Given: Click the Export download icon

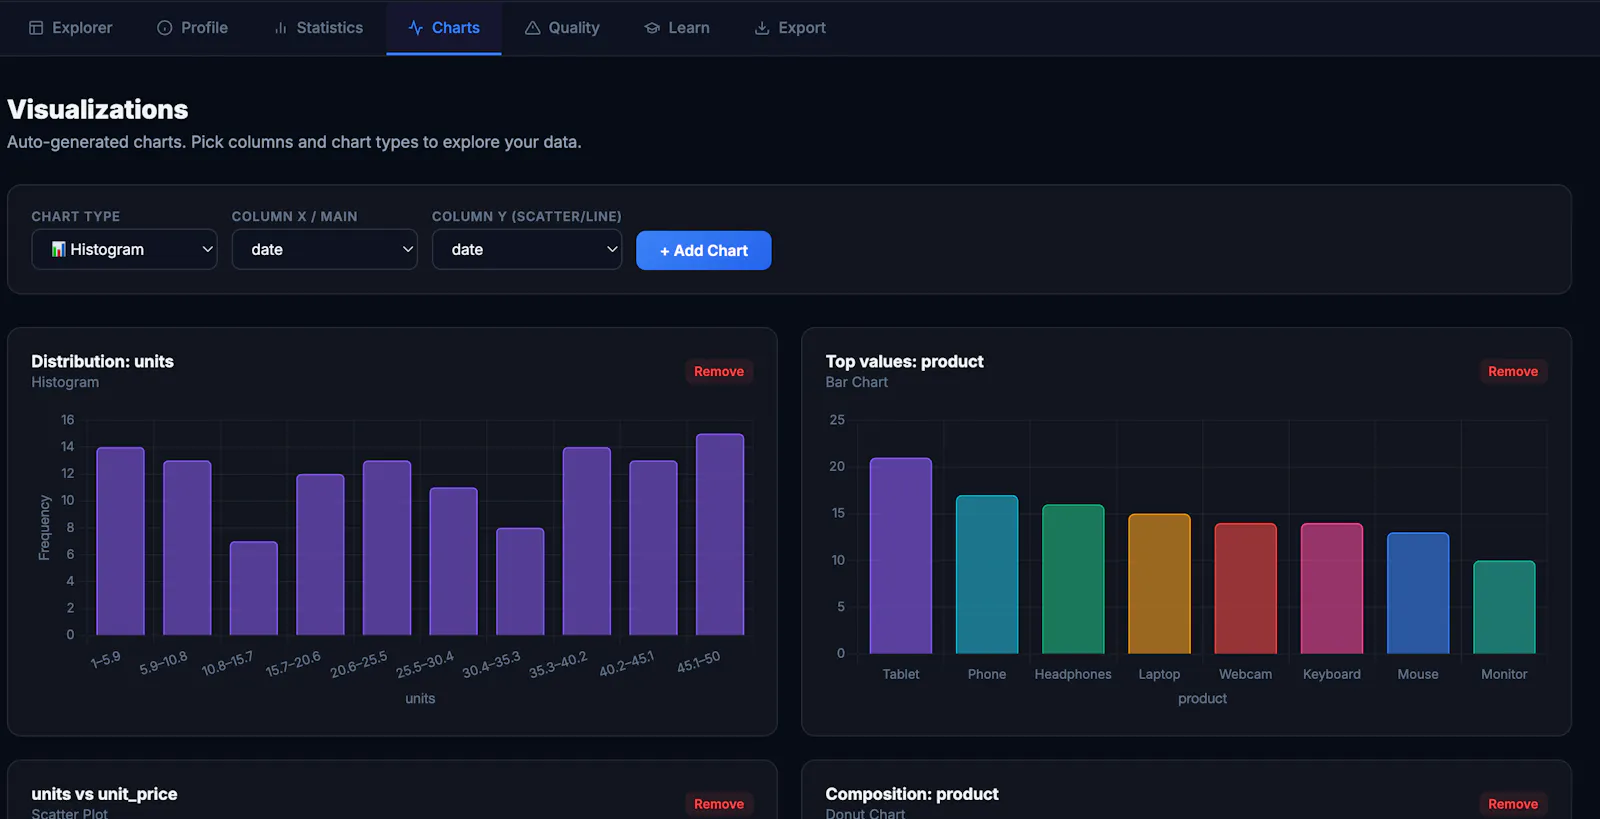Looking at the screenshot, I should 762,28.
